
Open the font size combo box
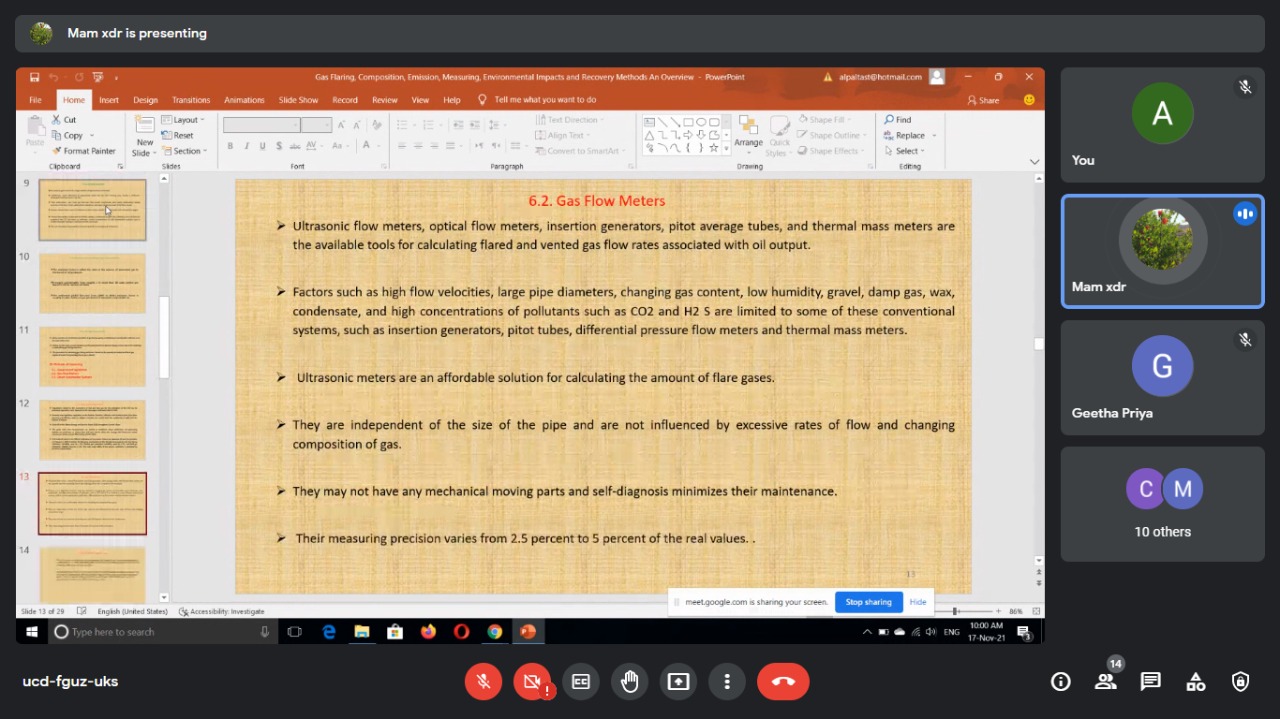pos(316,125)
